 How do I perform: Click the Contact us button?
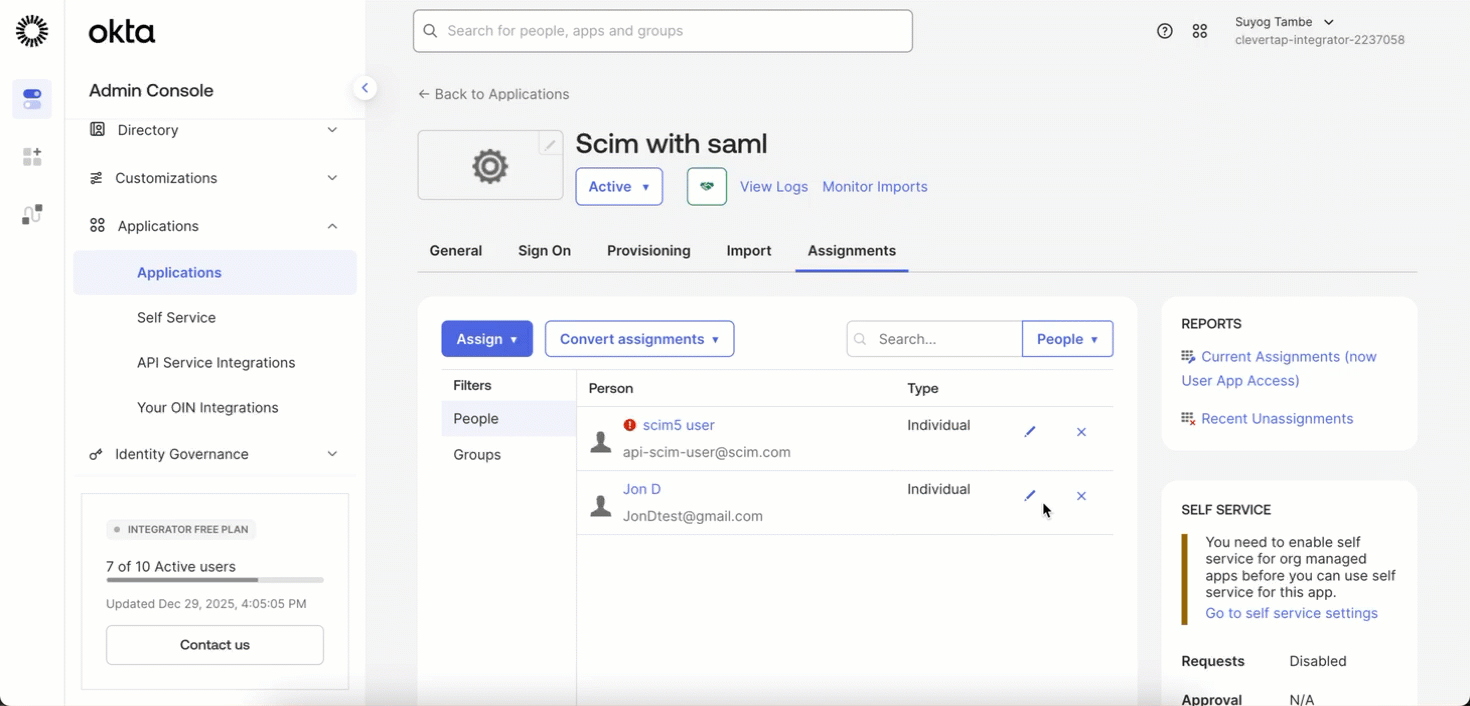point(215,645)
